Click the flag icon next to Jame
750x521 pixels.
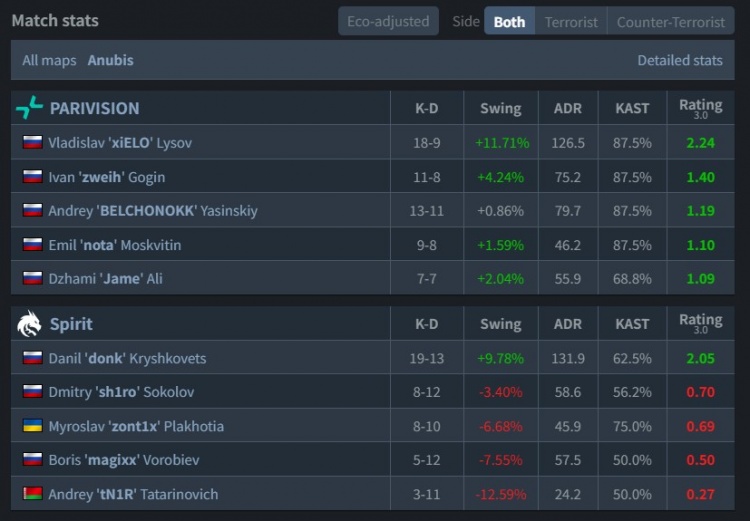32,279
